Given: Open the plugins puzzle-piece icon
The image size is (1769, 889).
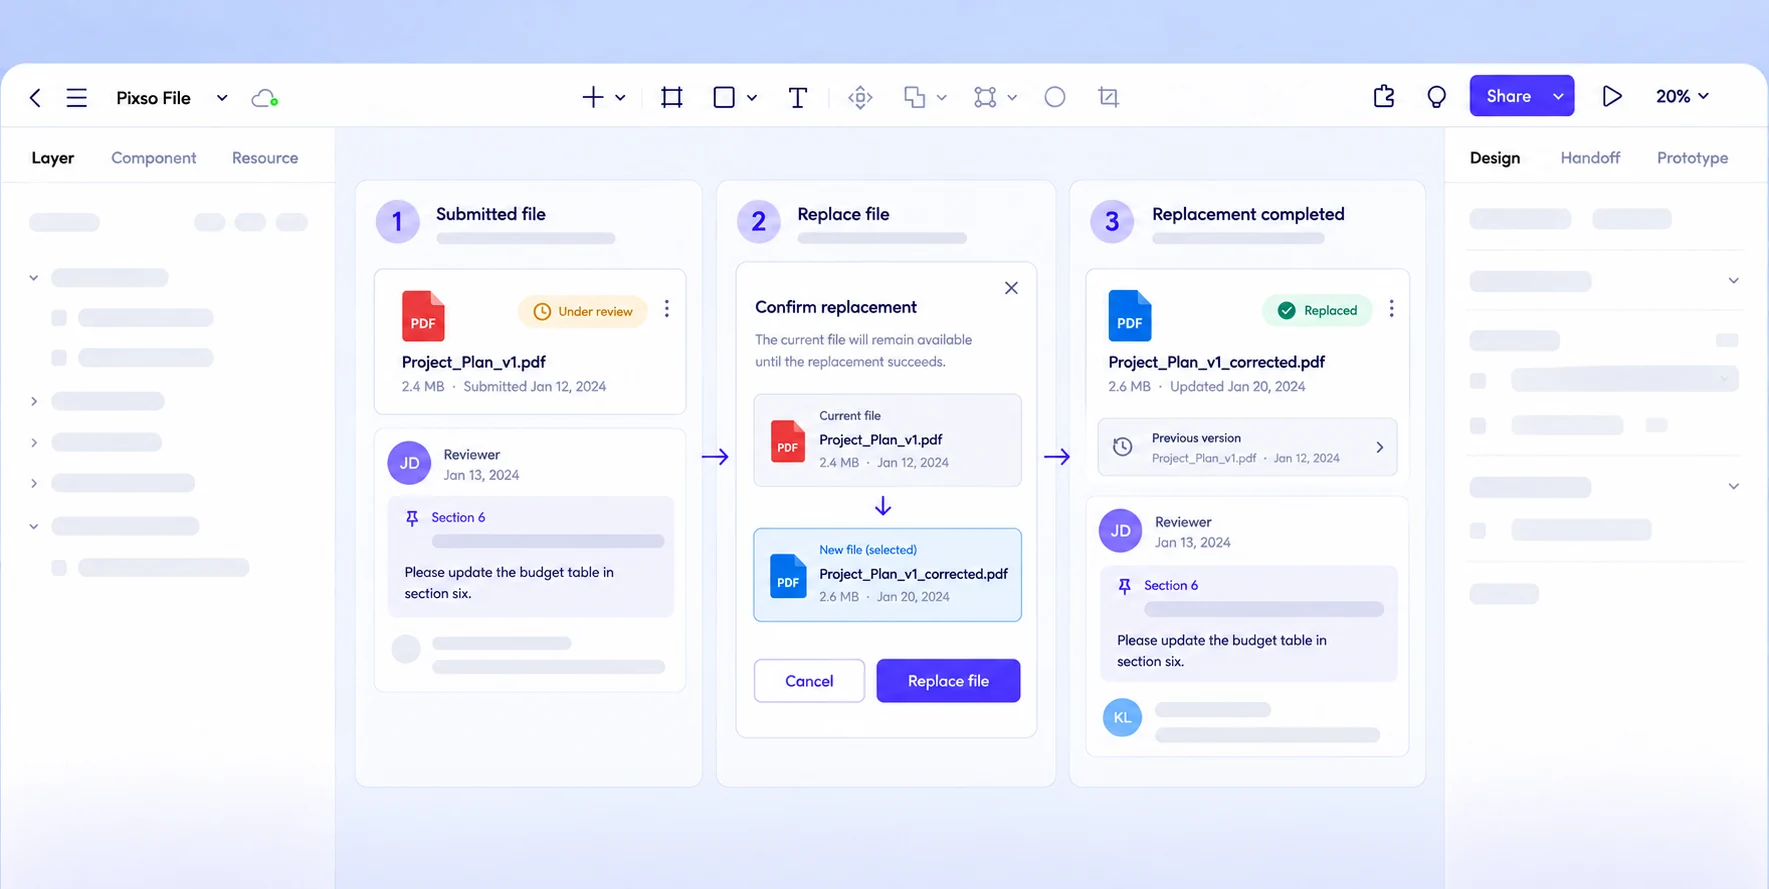Looking at the screenshot, I should (1384, 97).
